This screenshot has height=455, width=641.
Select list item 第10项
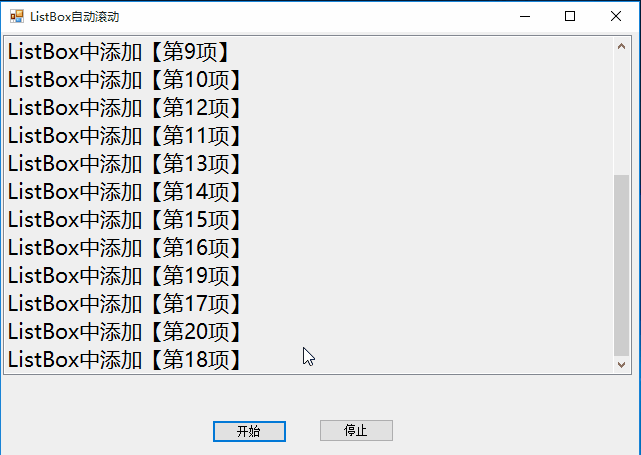point(309,80)
